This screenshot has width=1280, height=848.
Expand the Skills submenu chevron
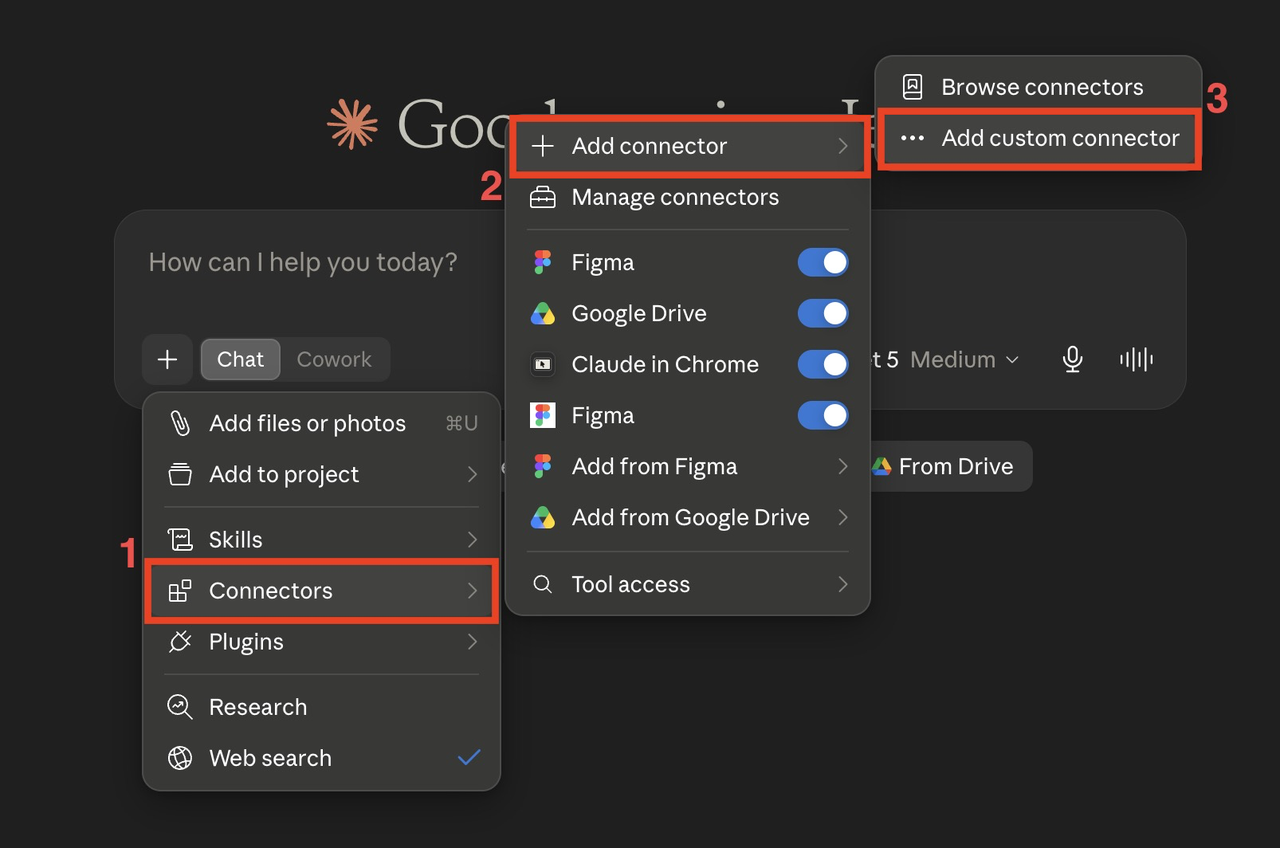click(x=472, y=540)
